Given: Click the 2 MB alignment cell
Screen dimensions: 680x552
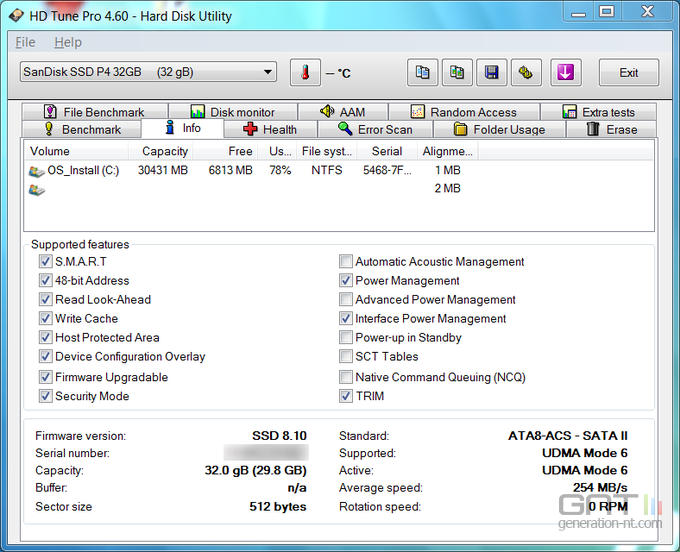Looking at the screenshot, I should 447,188.
